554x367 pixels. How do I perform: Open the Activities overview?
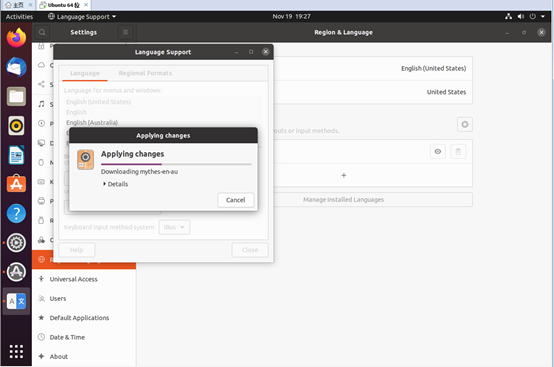[19, 17]
